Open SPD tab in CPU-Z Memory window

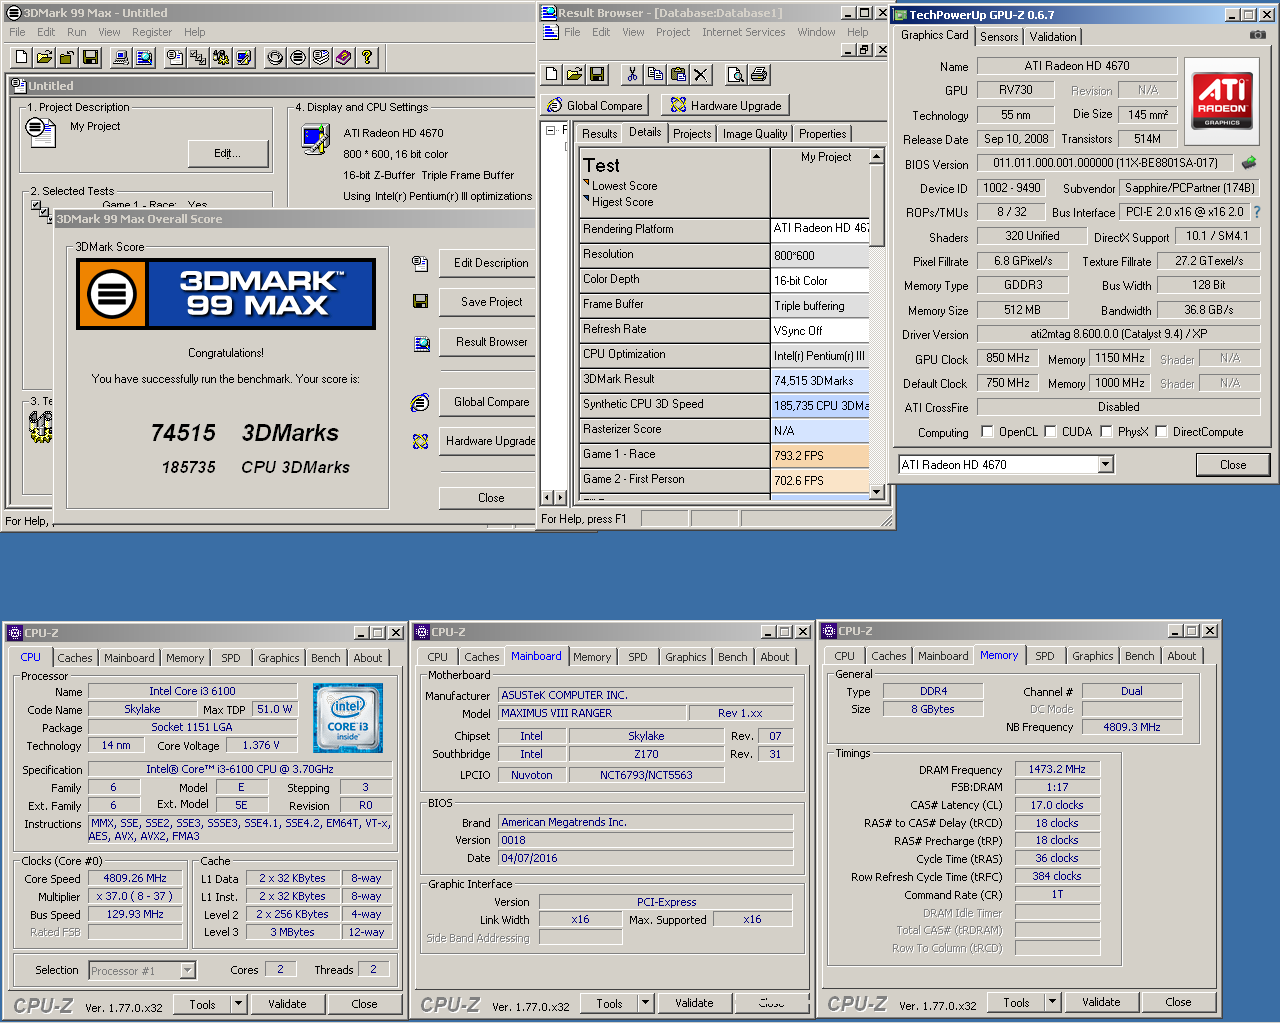coord(1045,656)
